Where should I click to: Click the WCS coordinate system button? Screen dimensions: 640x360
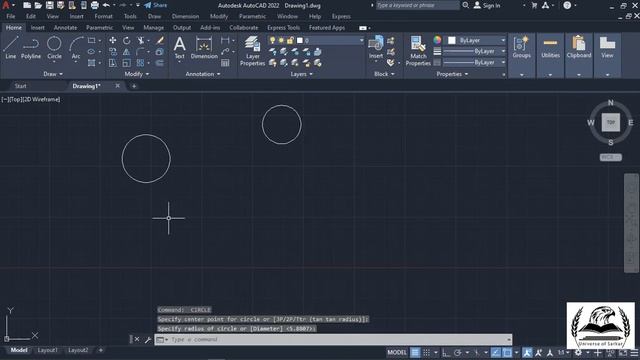click(611, 157)
